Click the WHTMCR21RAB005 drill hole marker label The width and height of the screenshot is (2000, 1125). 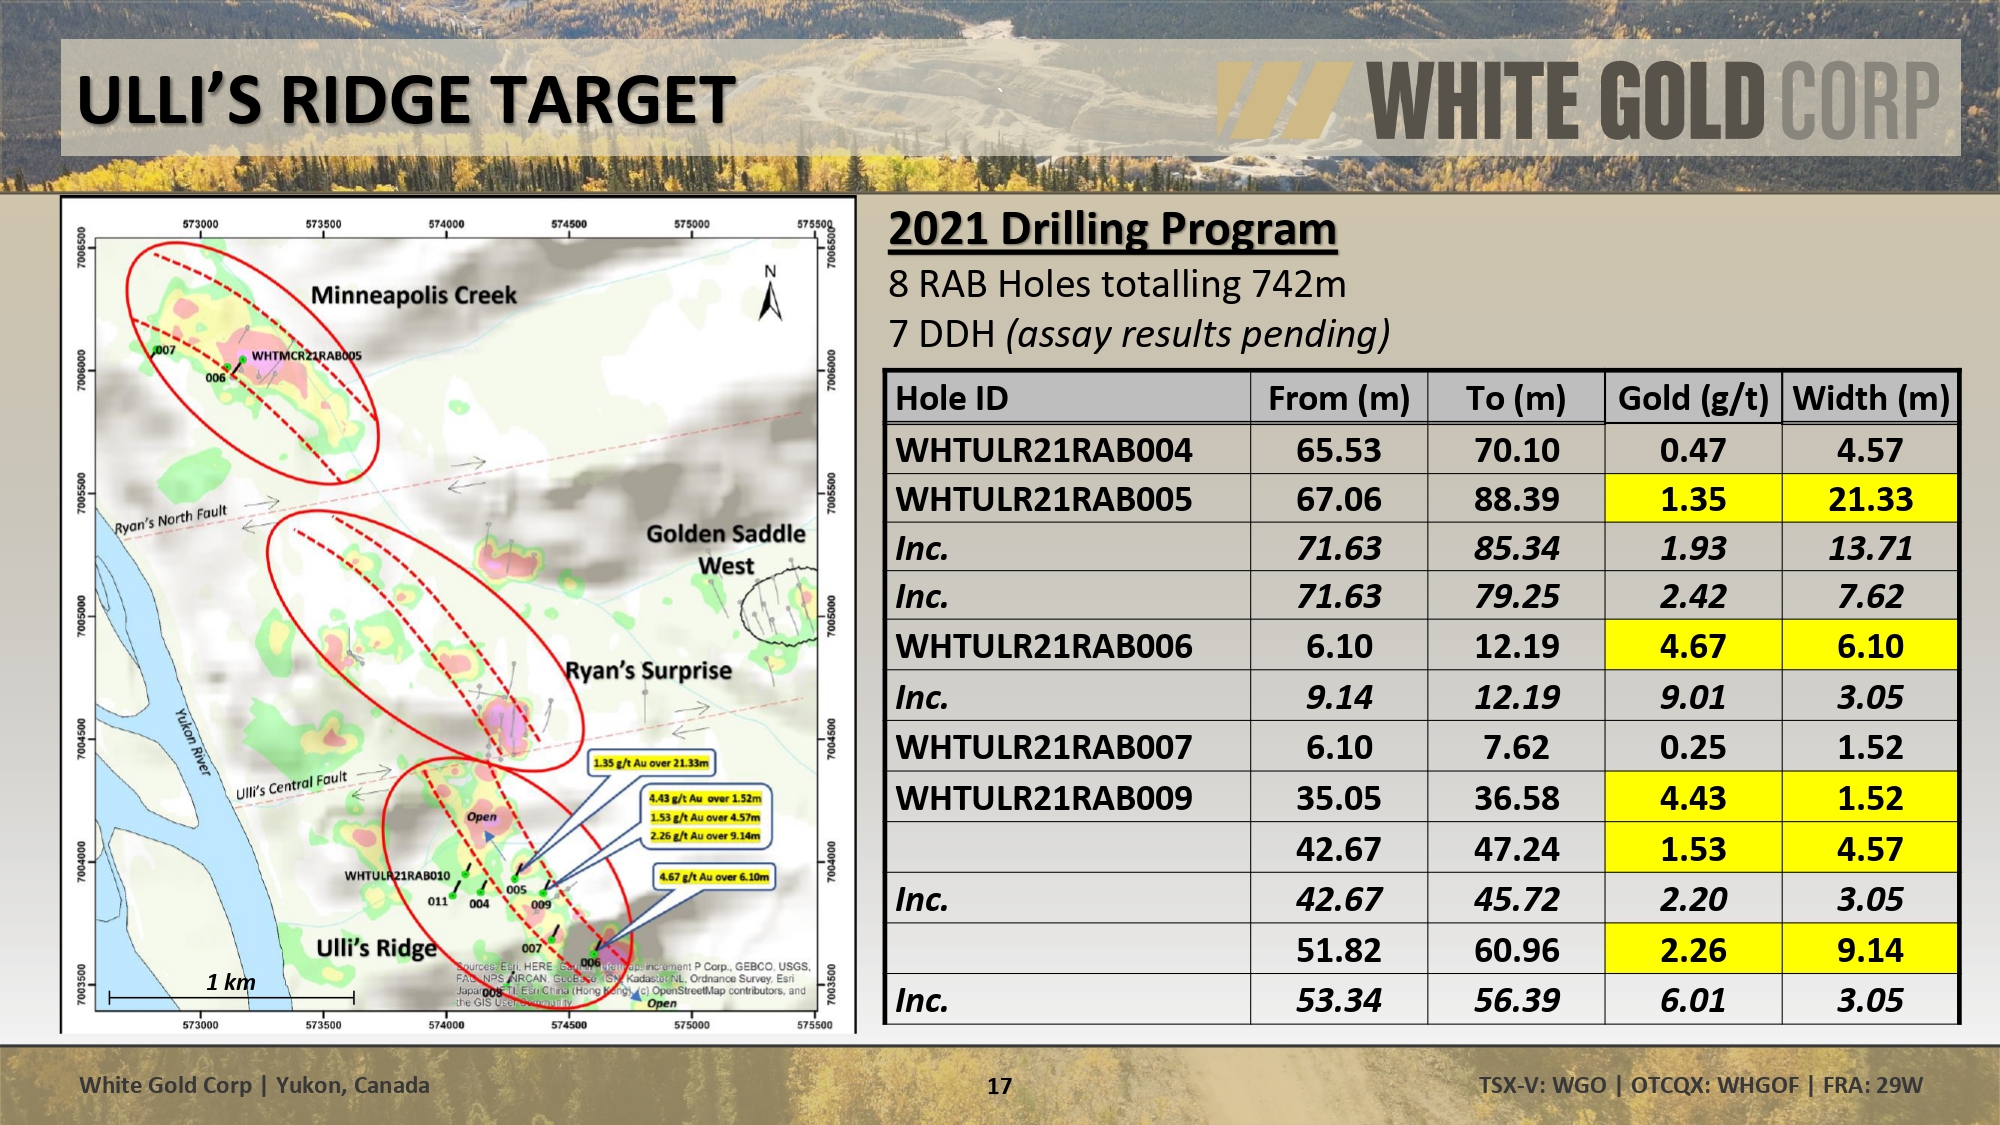[306, 356]
